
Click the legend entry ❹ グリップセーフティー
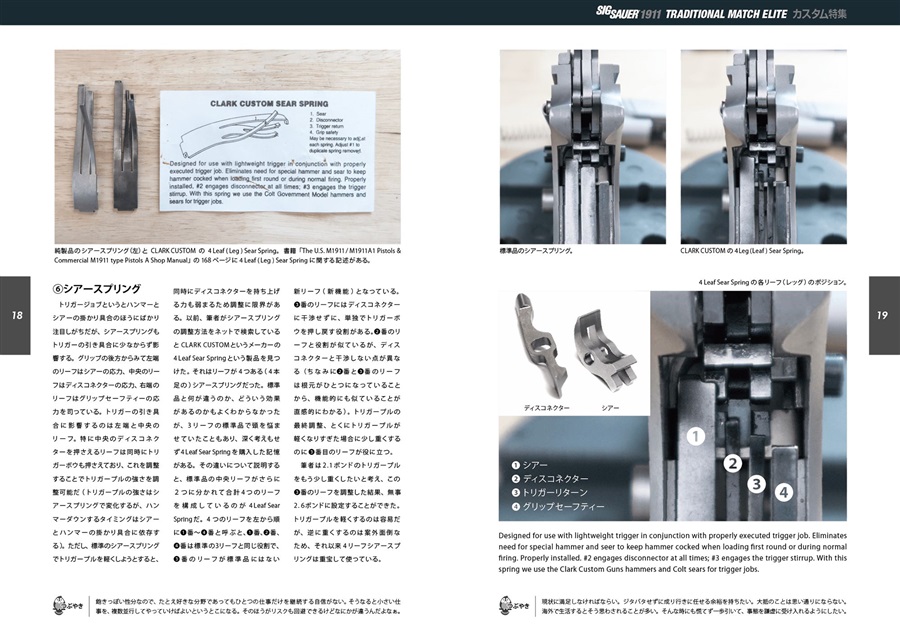tap(558, 507)
